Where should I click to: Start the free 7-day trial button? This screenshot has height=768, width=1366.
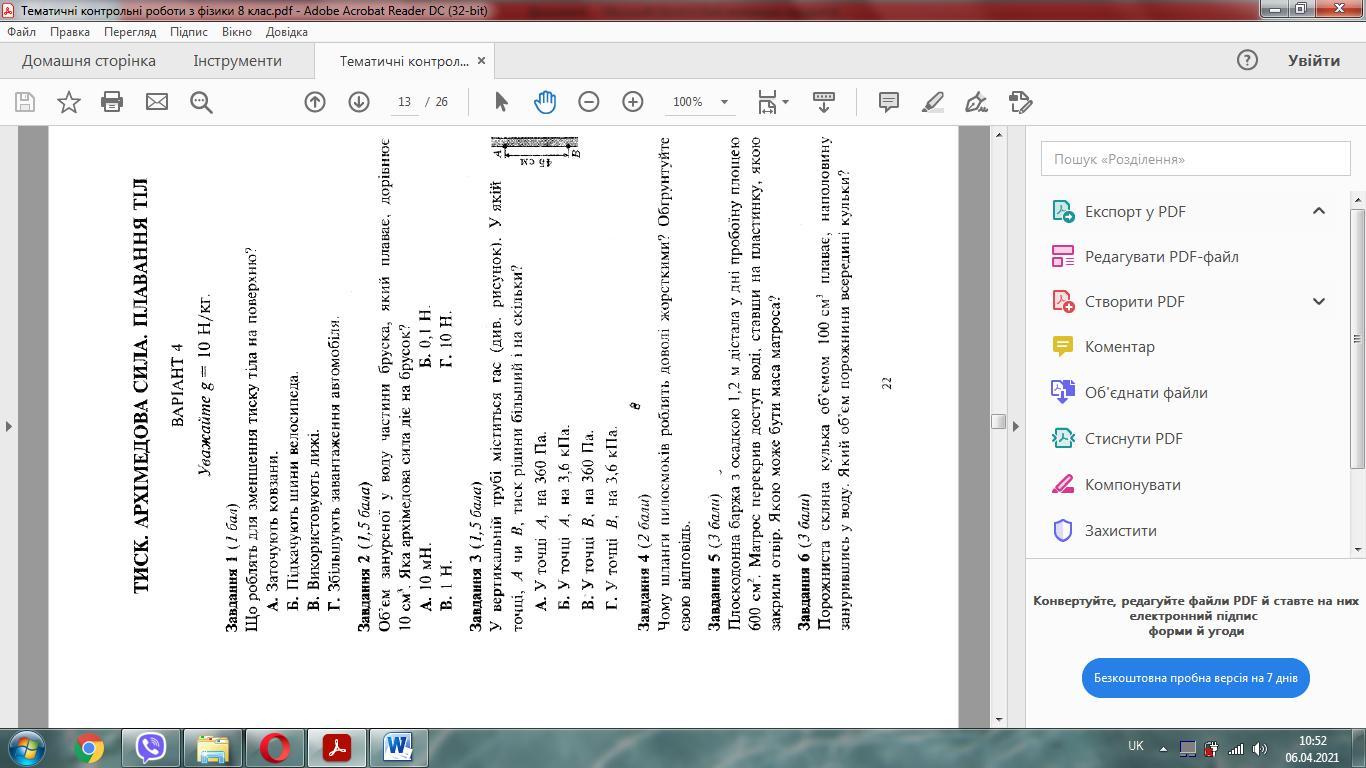[x=1196, y=678]
